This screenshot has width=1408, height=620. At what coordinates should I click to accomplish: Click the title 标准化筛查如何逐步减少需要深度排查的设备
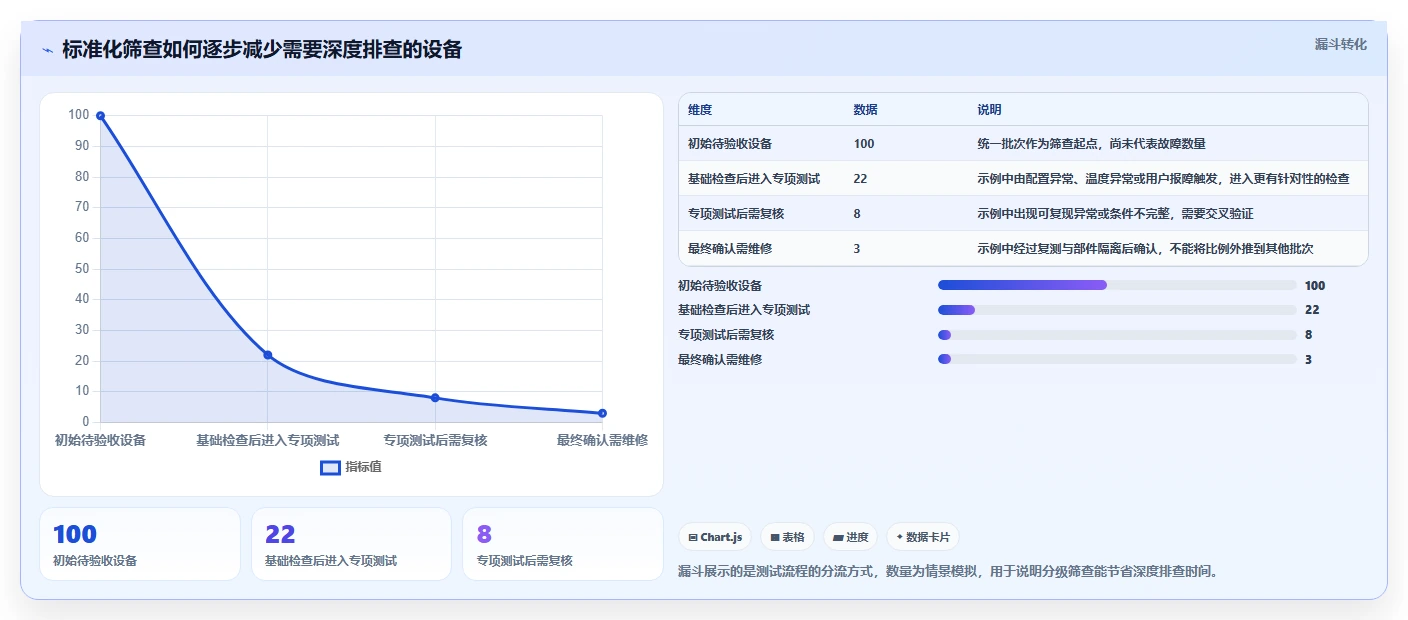(x=262, y=49)
